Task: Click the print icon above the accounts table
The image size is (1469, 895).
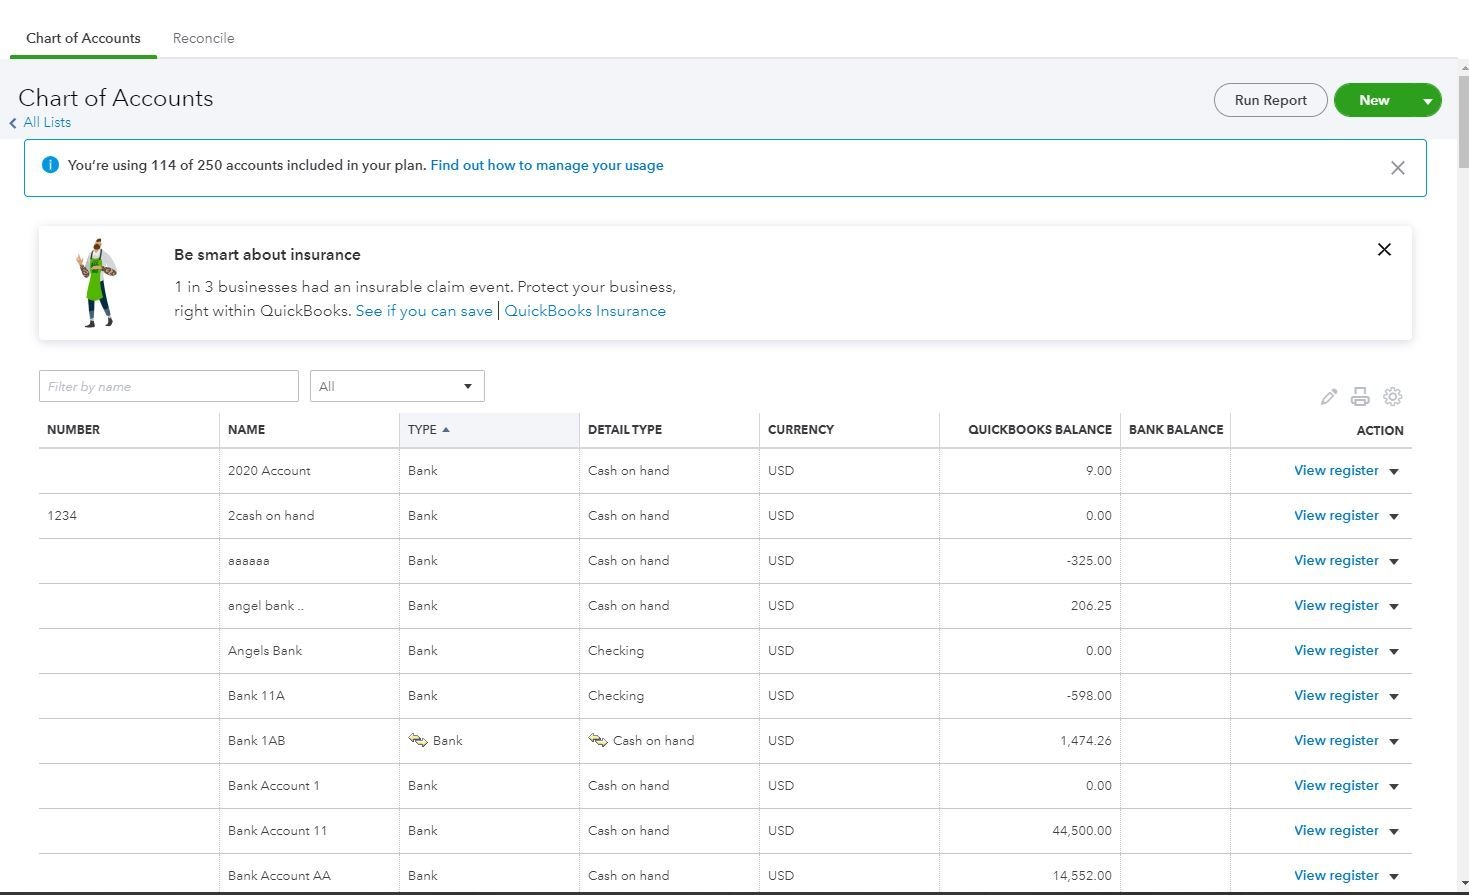Action: 1360,396
